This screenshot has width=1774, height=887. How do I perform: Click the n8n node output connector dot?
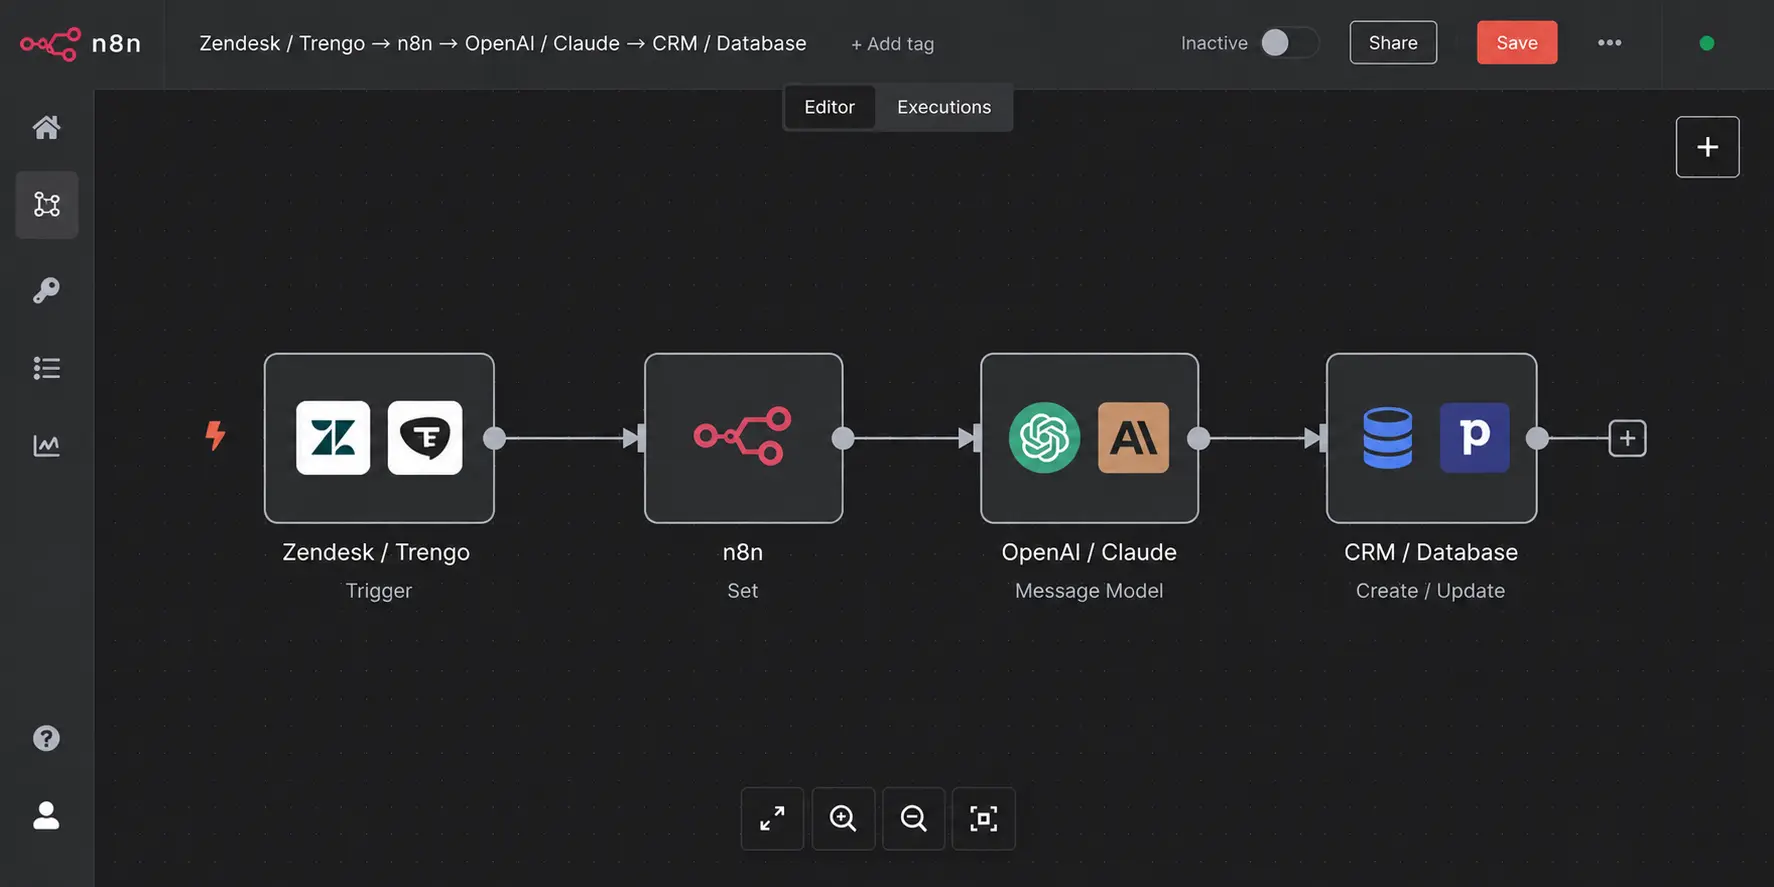point(843,438)
